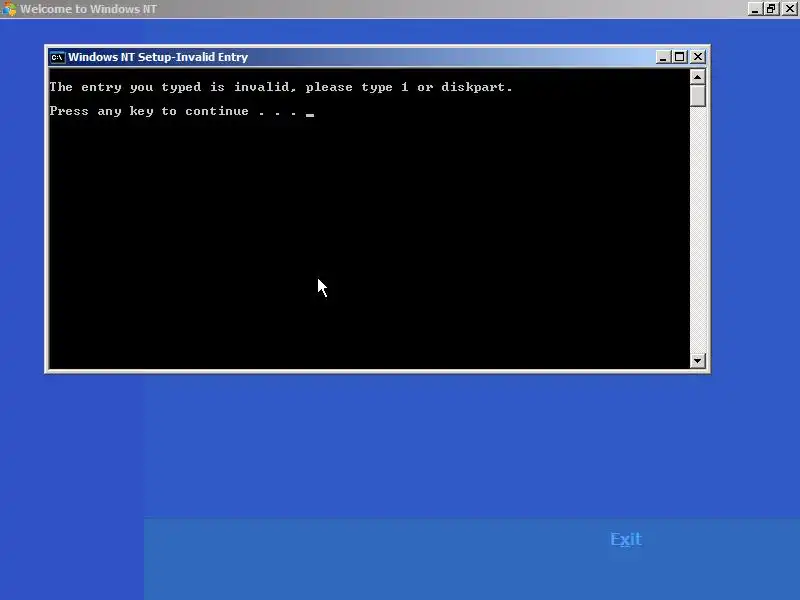Click the Exit link at the bottom
The height and width of the screenshot is (600, 800).
click(x=626, y=539)
